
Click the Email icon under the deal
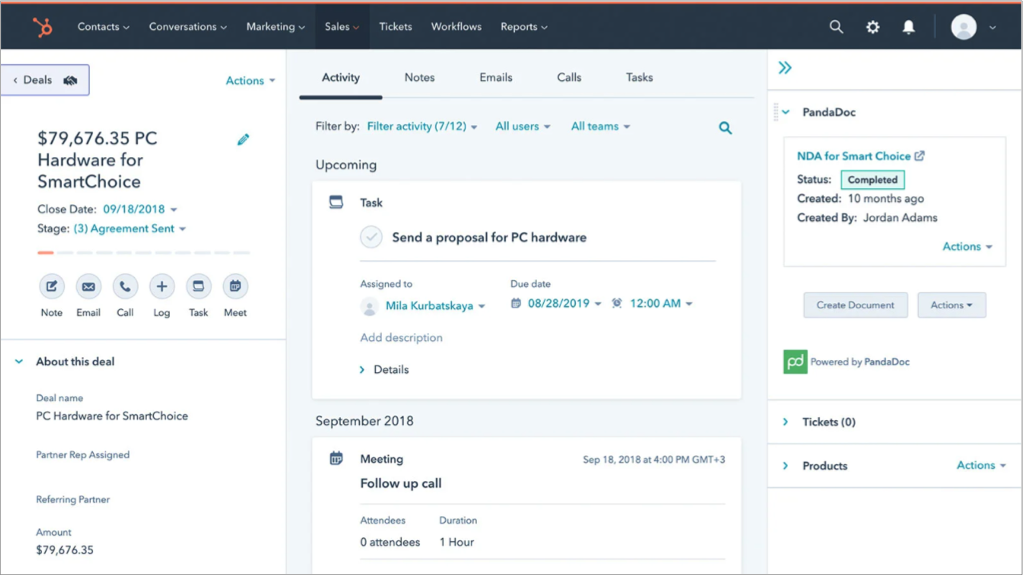[89, 287]
